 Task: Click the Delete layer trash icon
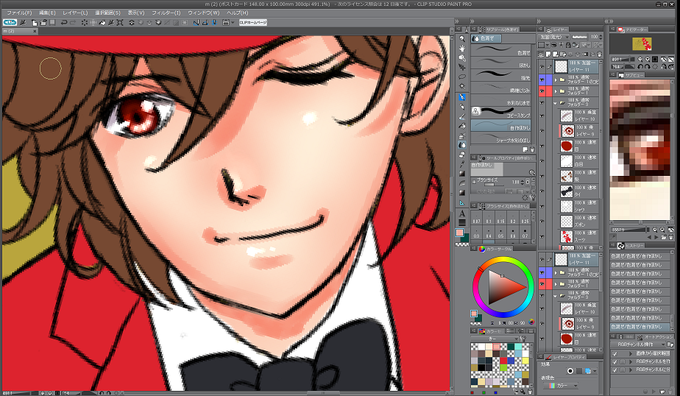coord(599,54)
